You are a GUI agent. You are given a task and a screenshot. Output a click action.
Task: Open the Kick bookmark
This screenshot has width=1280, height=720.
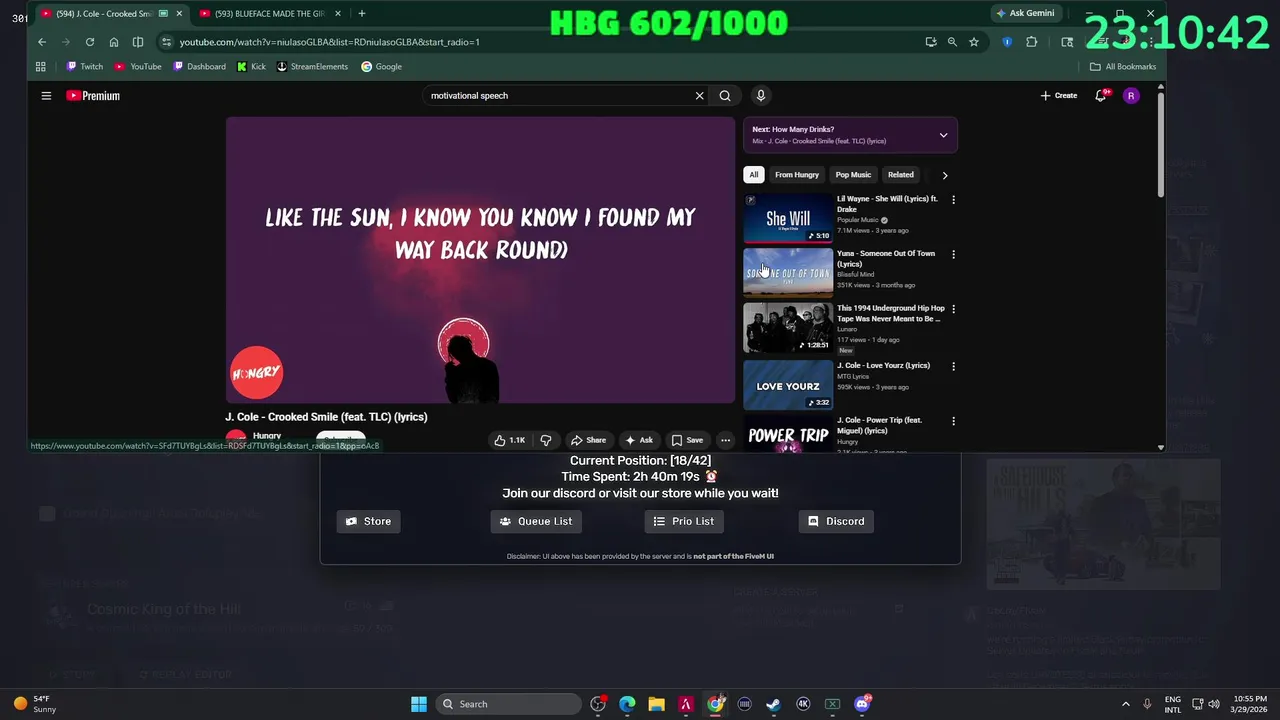point(251,67)
